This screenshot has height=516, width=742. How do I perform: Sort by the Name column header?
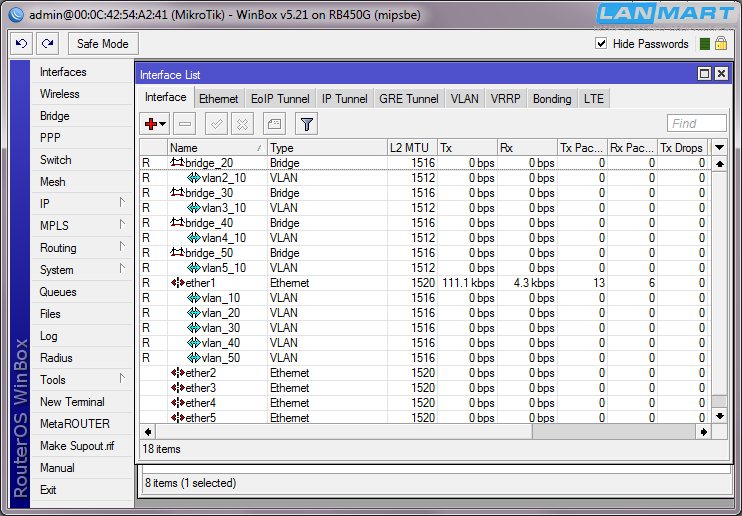218,148
